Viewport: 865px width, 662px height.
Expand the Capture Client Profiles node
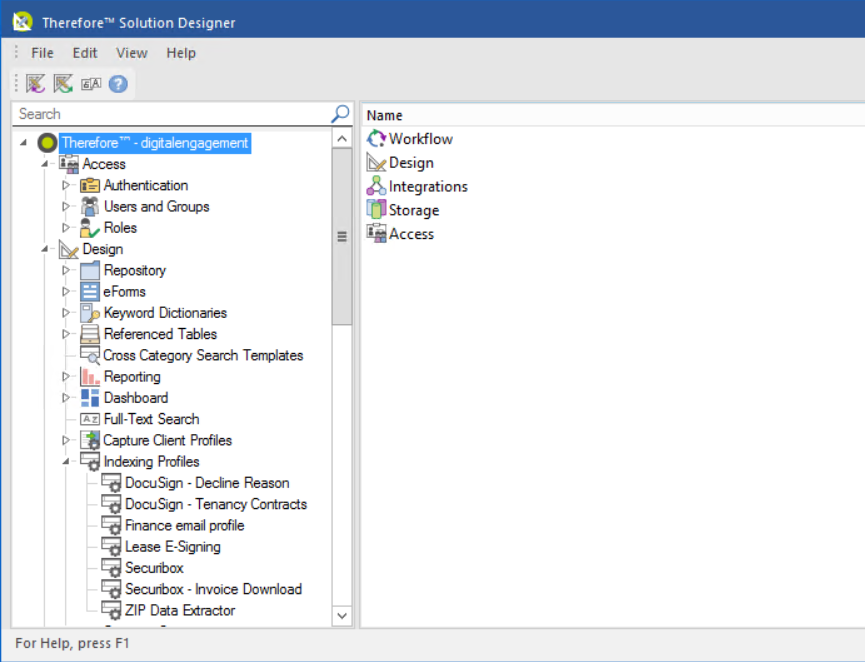(x=66, y=440)
